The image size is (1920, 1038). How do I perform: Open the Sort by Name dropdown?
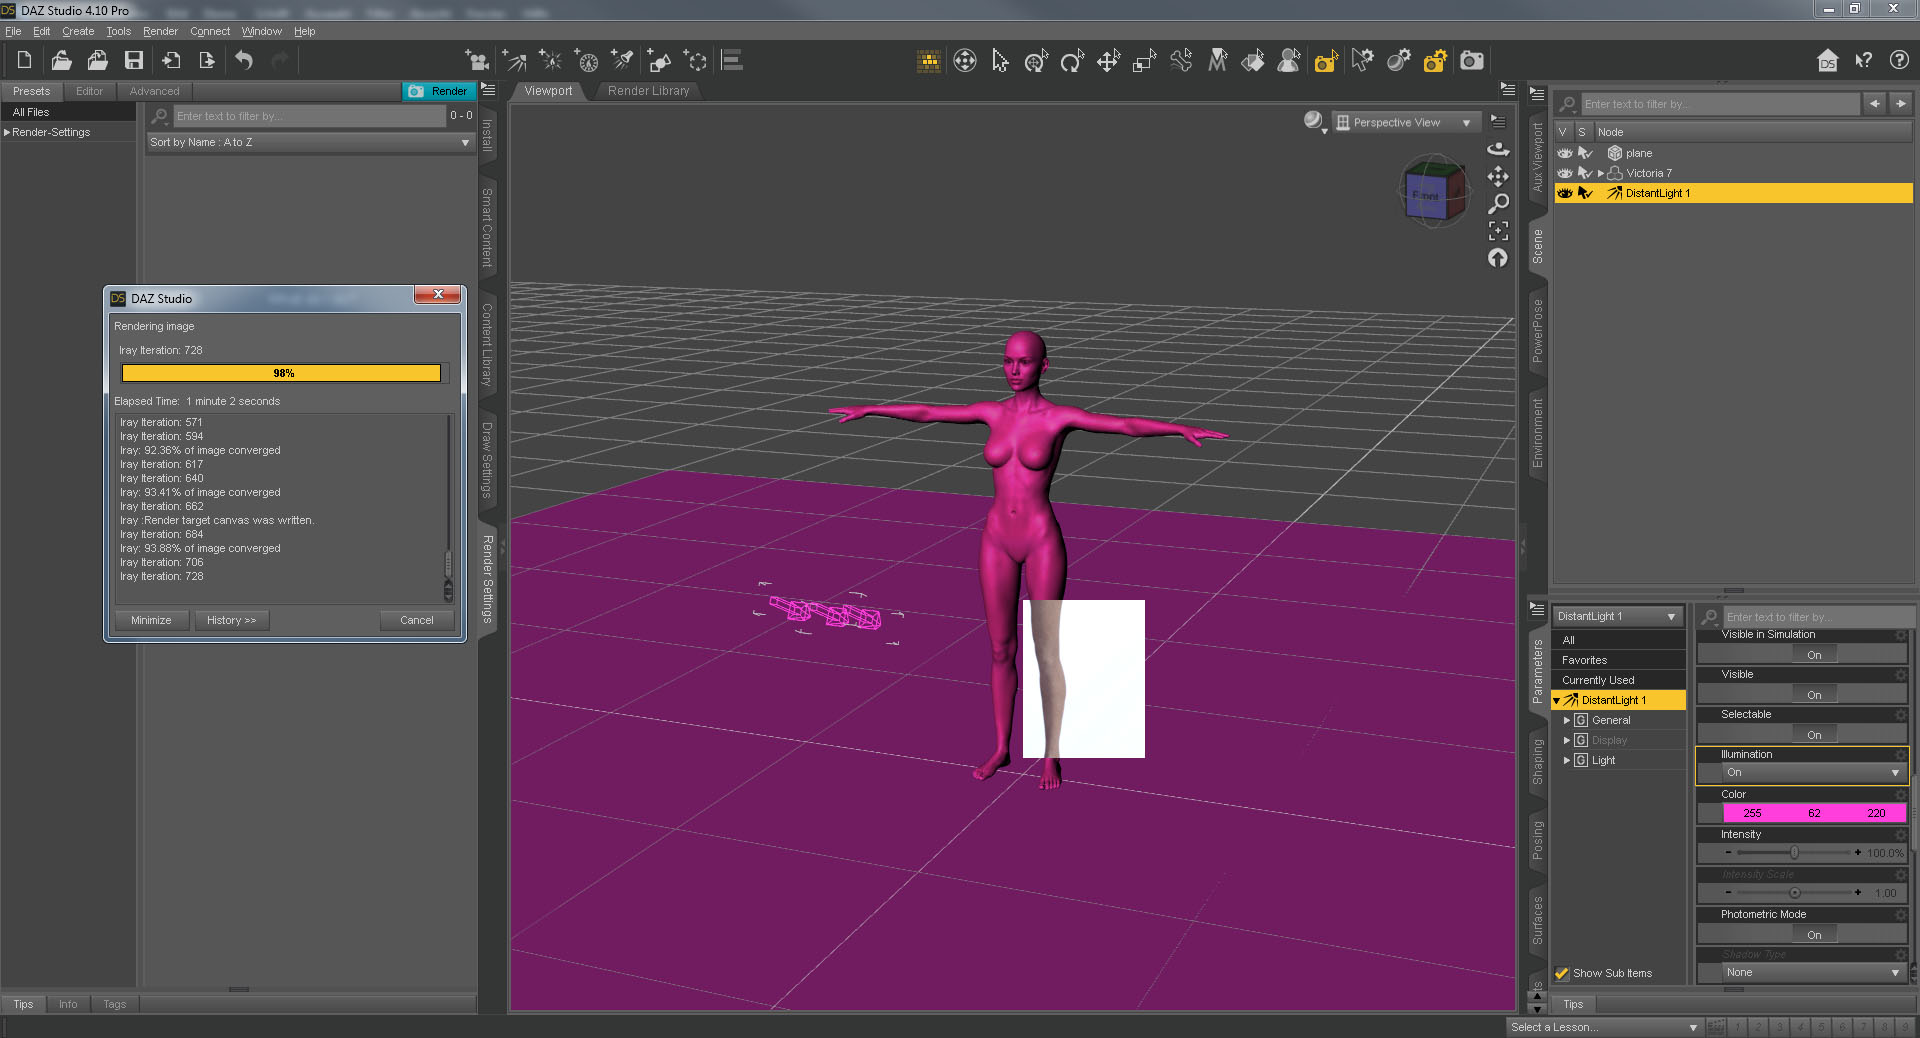click(310, 142)
